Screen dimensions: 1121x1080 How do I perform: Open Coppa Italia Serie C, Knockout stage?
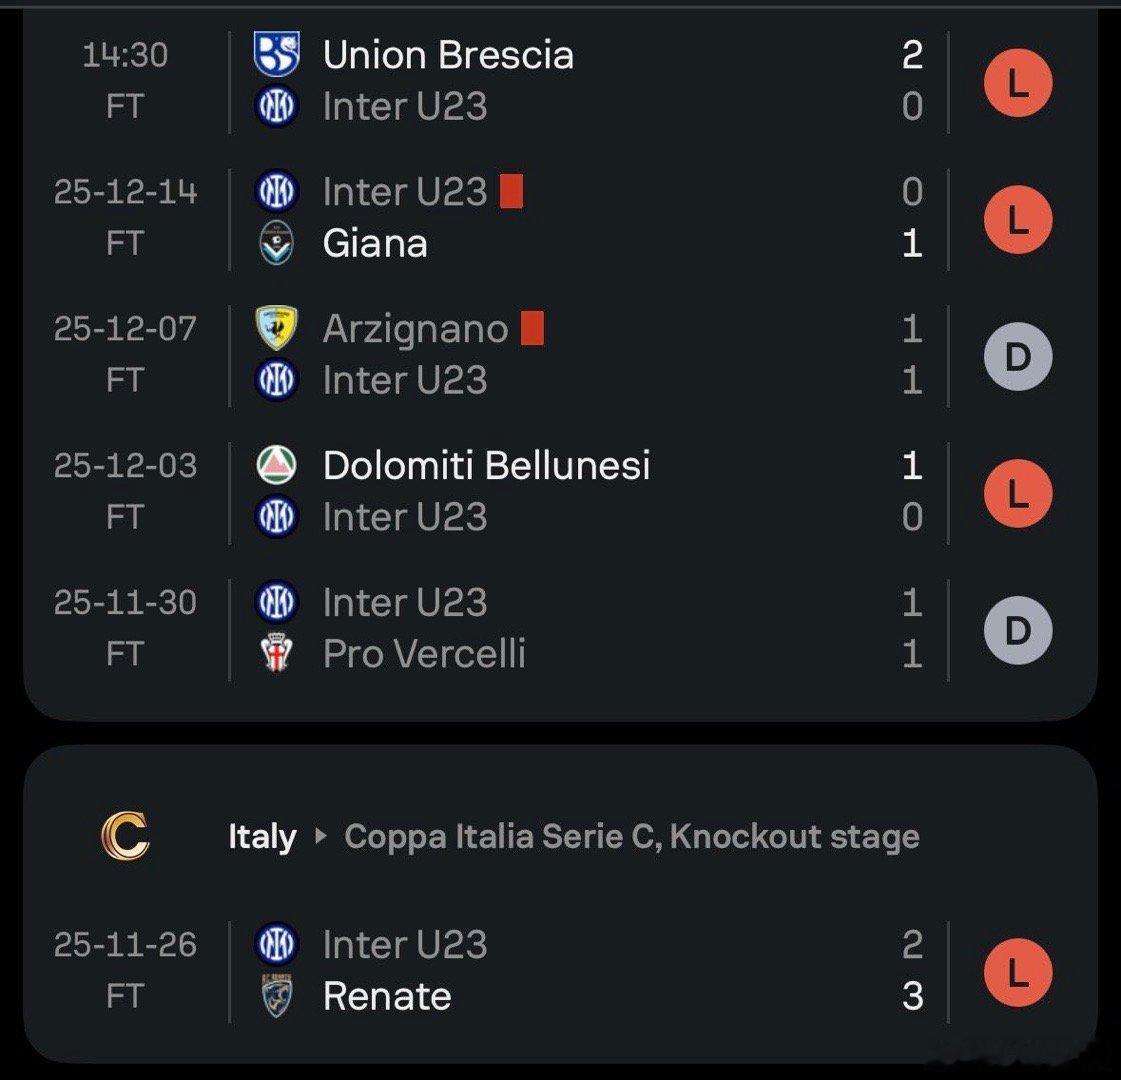click(631, 837)
